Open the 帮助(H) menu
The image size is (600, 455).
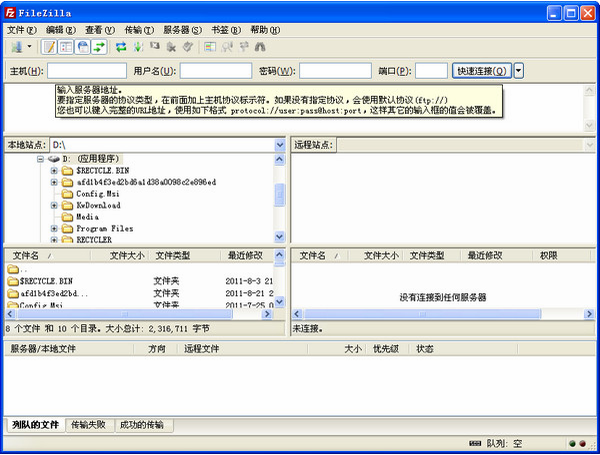(x=265, y=30)
